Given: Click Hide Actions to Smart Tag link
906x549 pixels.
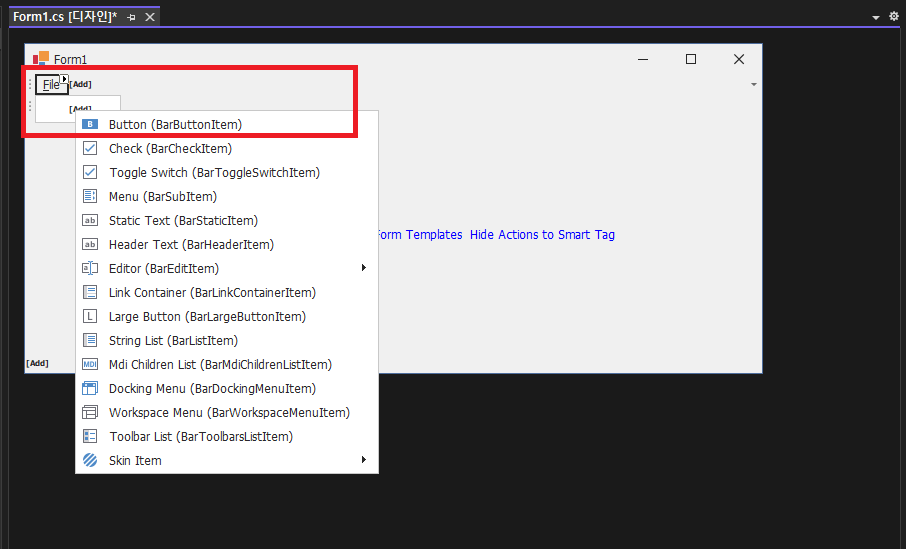Looking at the screenshot, I should 542,235.
